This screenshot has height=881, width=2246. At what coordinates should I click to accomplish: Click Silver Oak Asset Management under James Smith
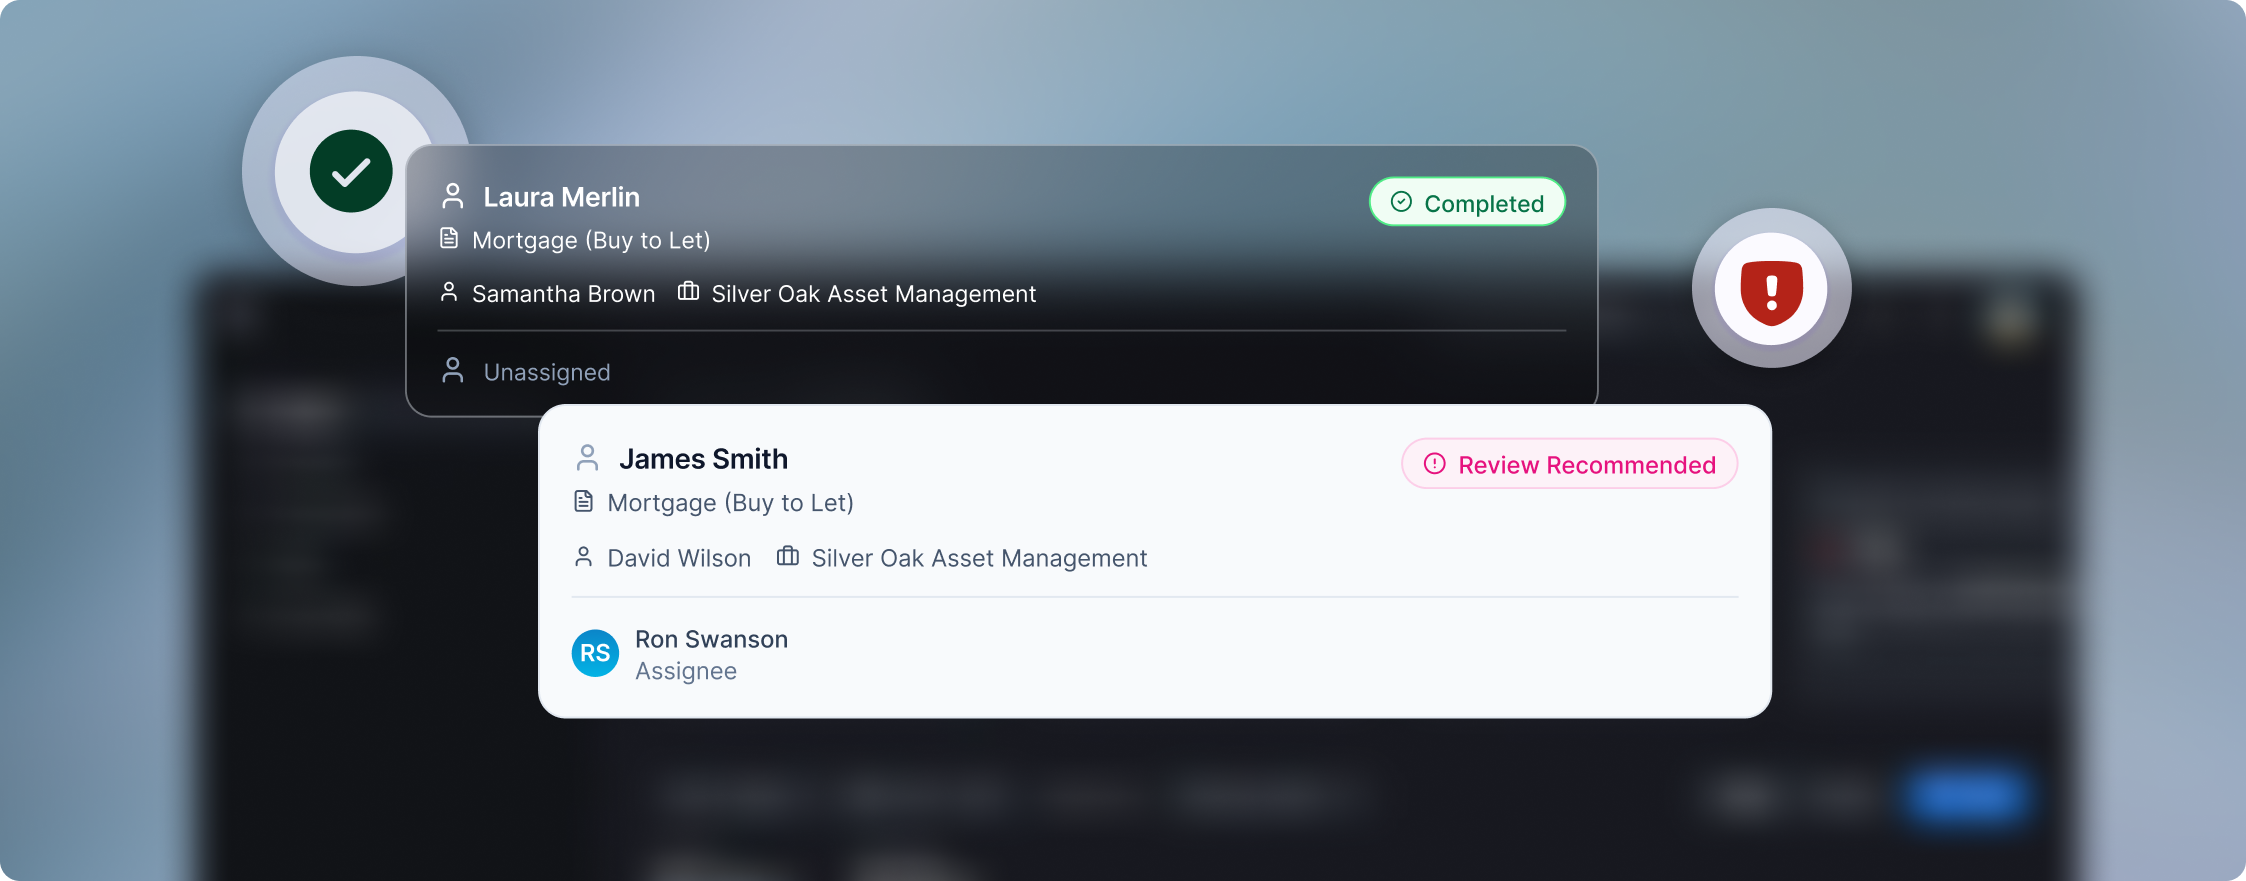(979, 558)
